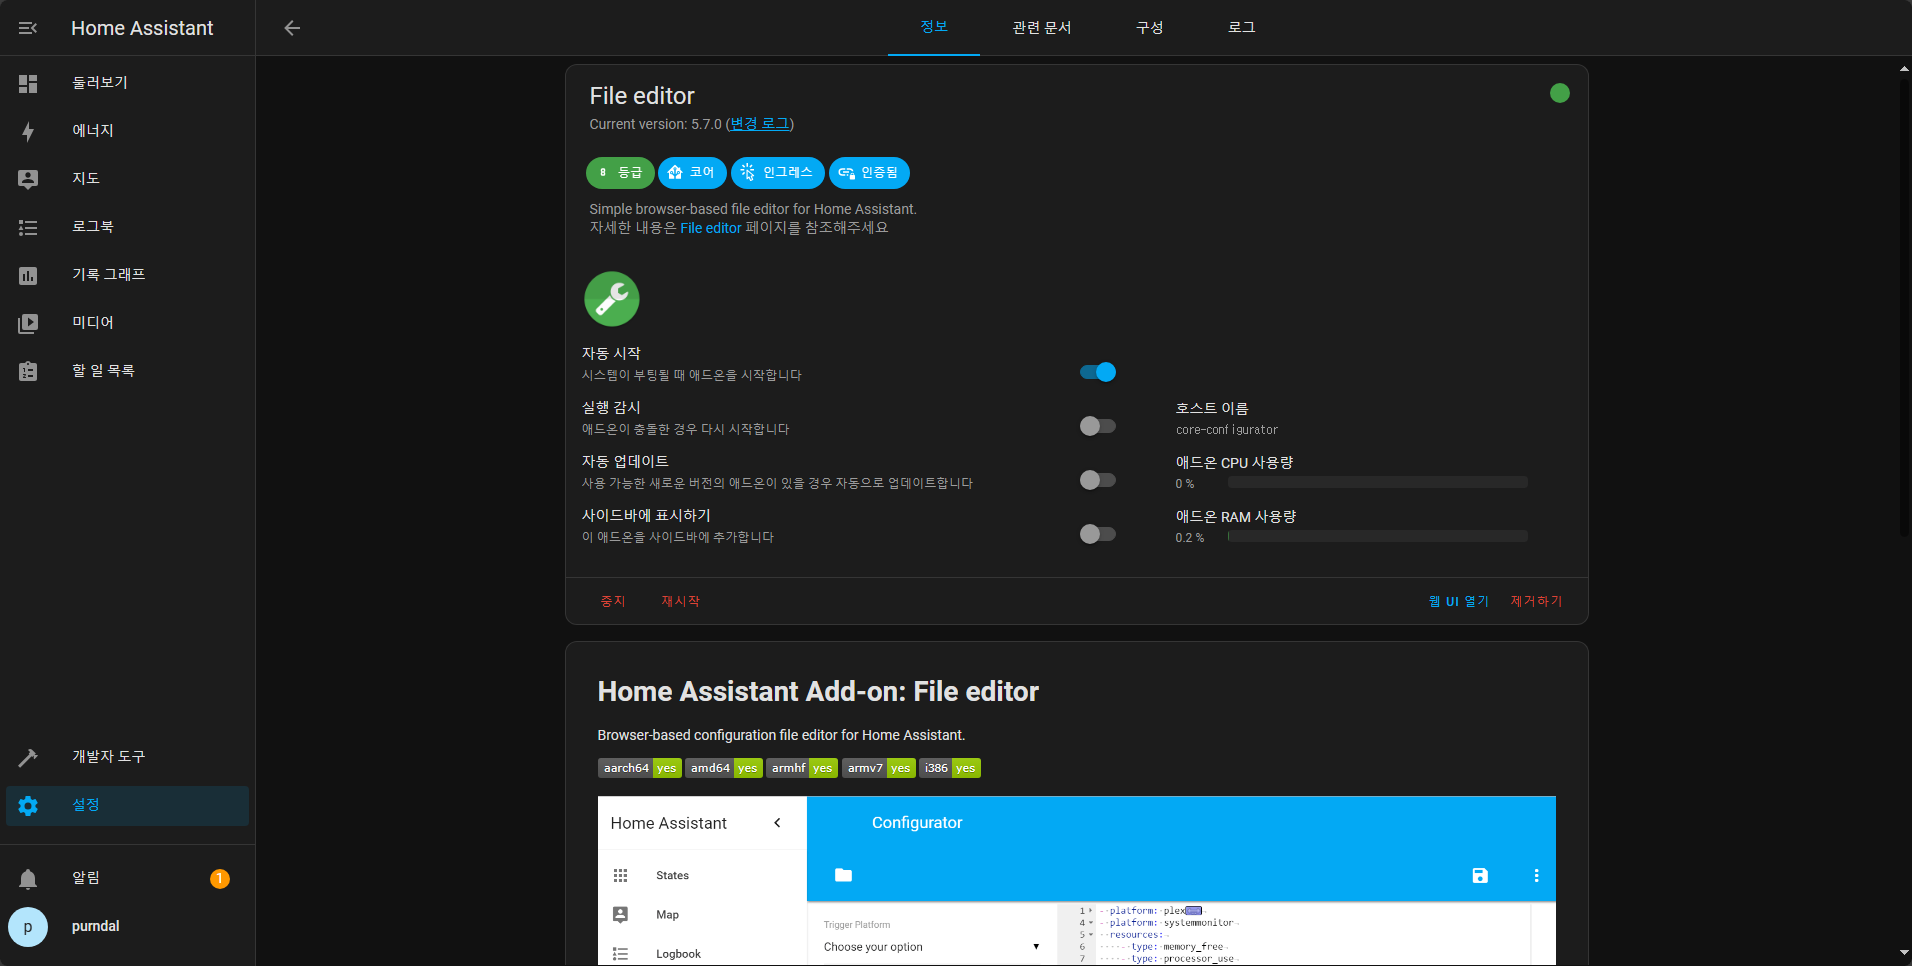Image resolution: width=1912 pixels, height=966 pixels.
Task: Open 지도 map icon in sidebar
Action: pyautogui.click(x=28, y=179)
